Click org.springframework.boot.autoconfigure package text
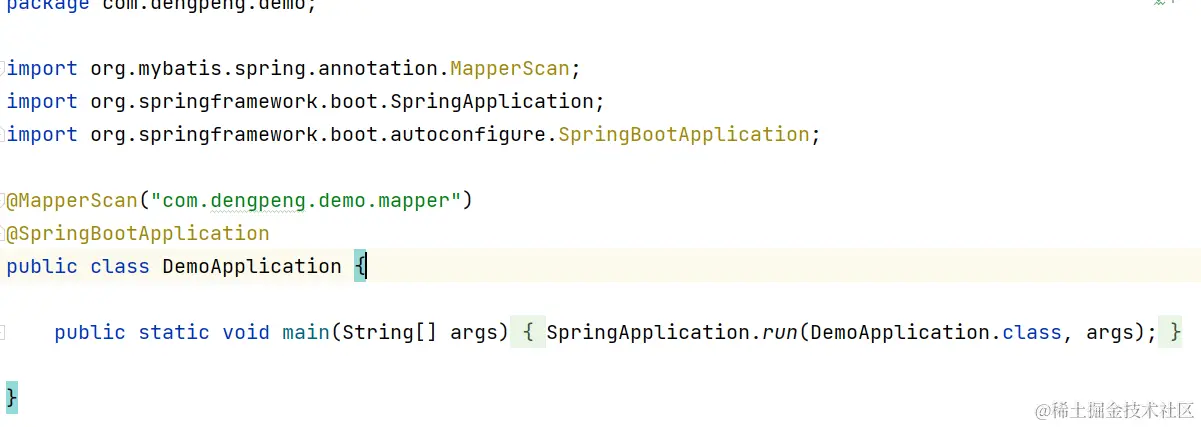The image size is (1201, 427). pyautogui.click(x=318, y=135)
